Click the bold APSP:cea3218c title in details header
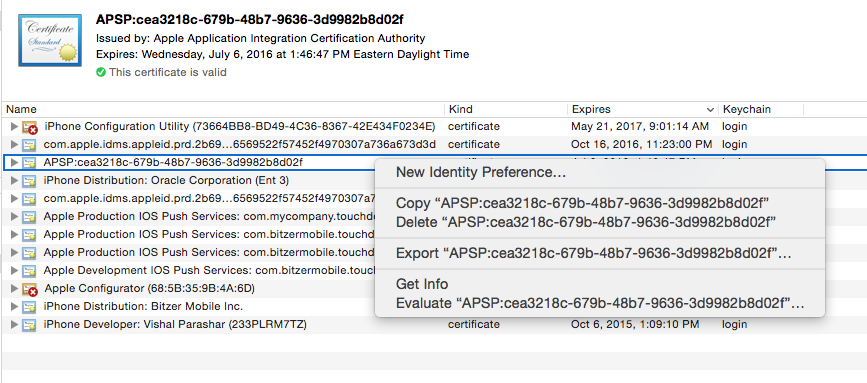The height and width of the screenshot is (383, 867). pos(249,19)
